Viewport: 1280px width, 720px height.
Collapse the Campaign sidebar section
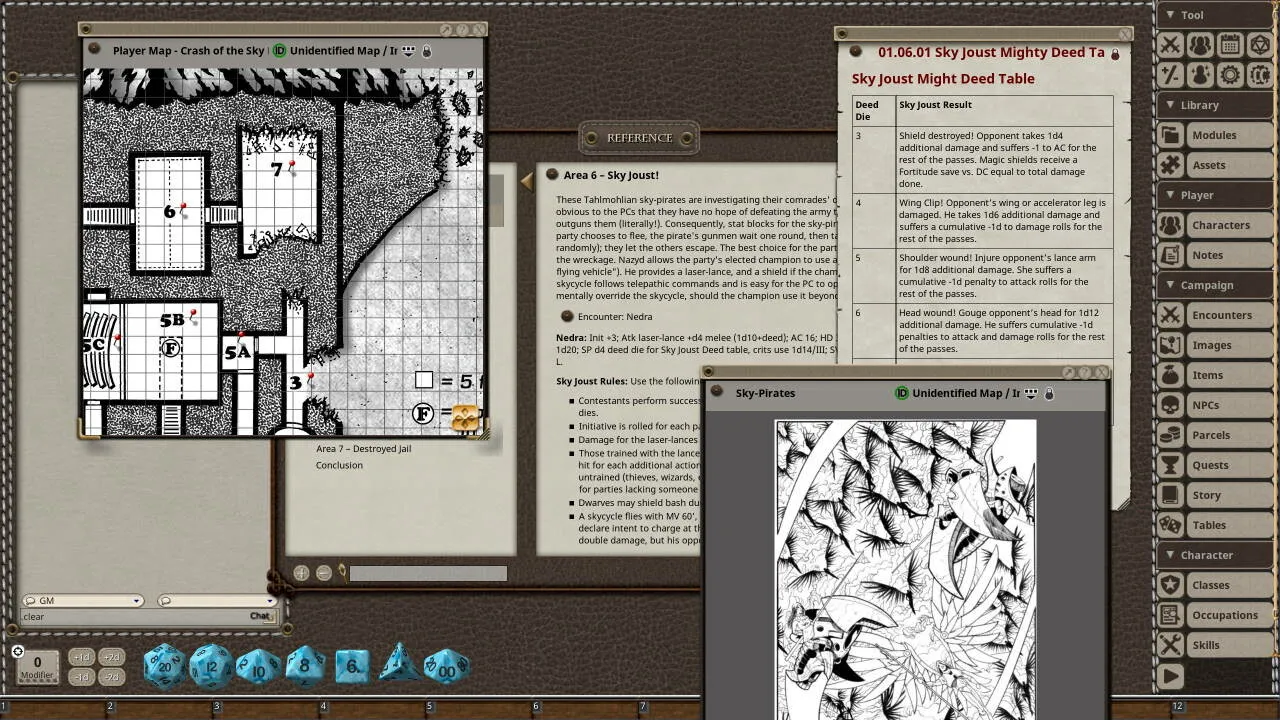coord(1215,285)
